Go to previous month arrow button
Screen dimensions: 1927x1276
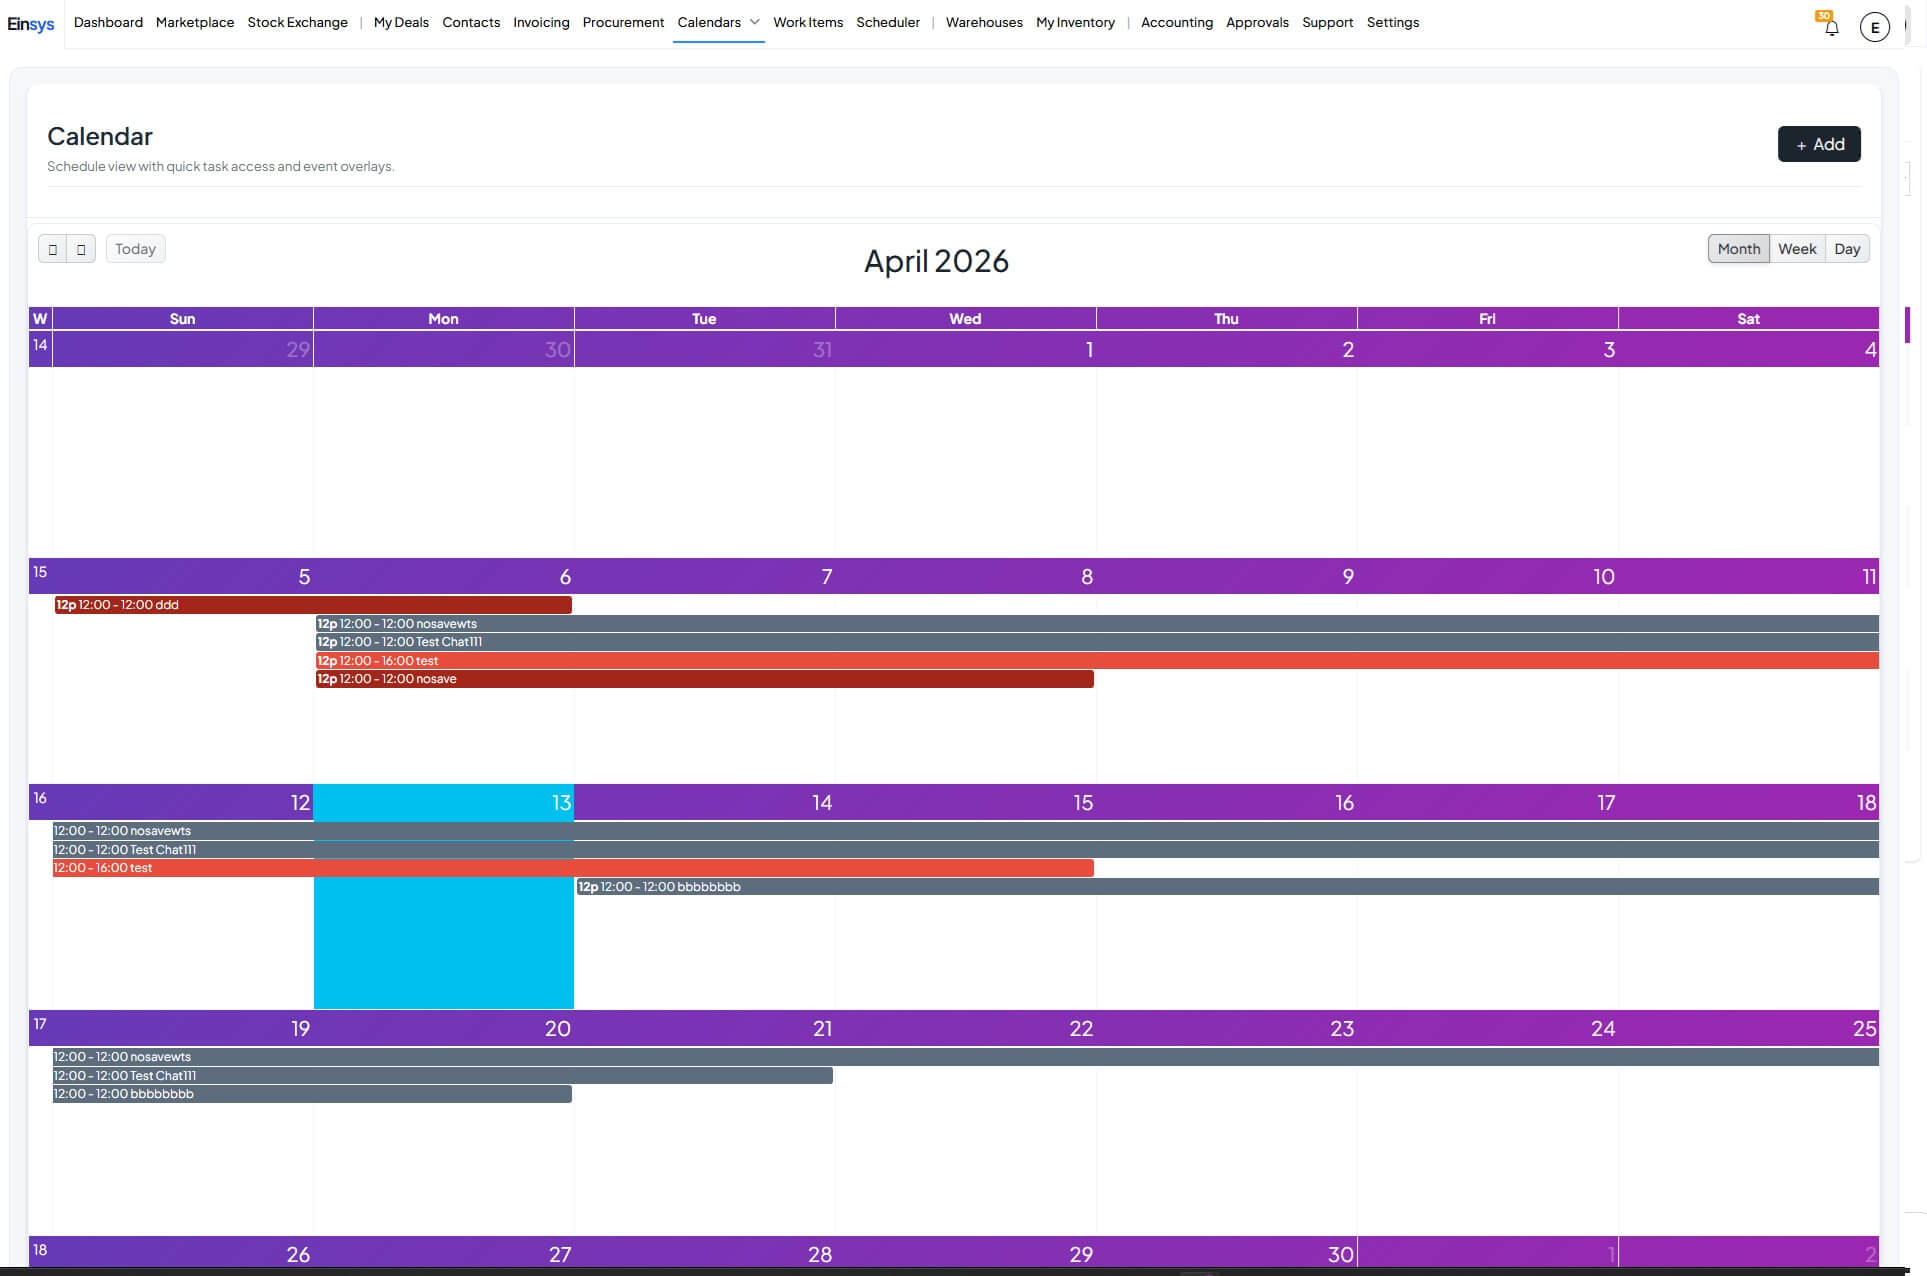[x=52, y=249]
